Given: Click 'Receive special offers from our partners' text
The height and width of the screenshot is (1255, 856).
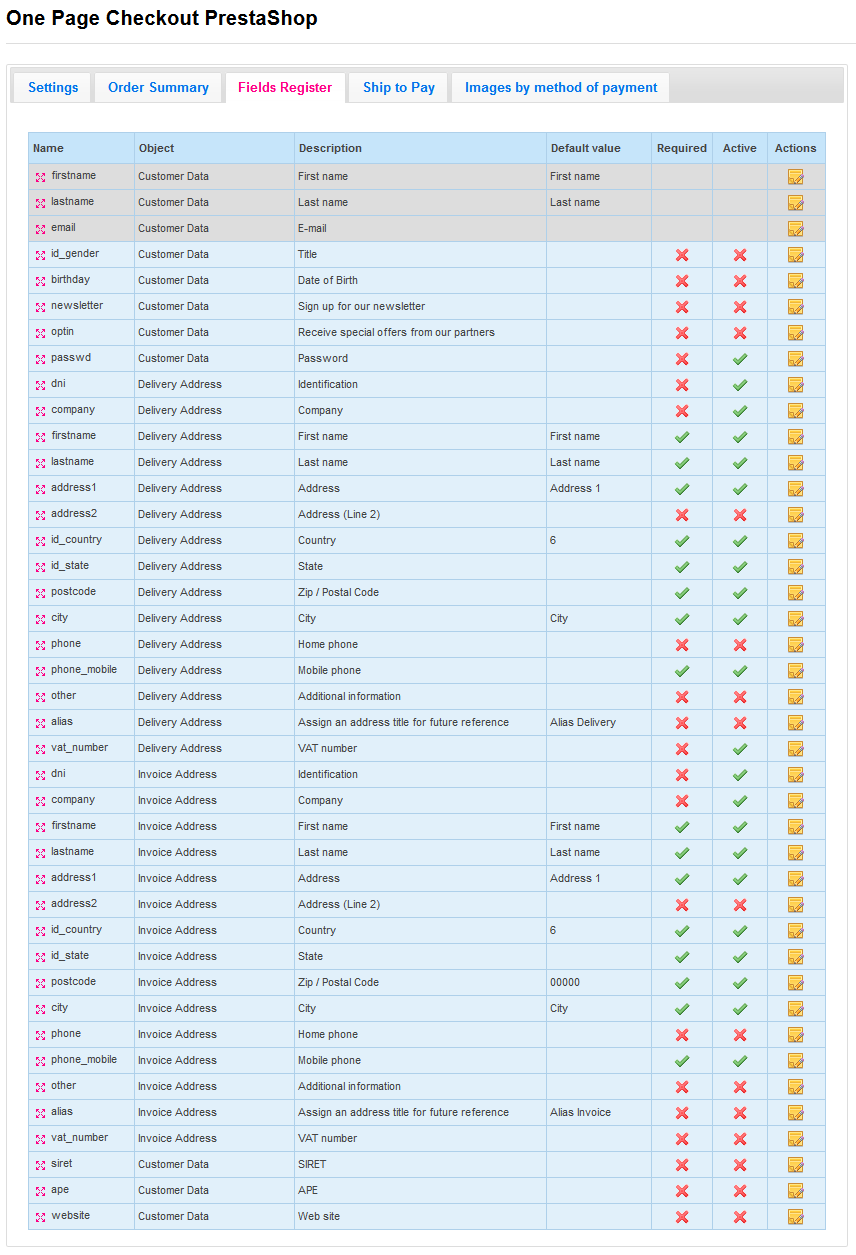Looking at the screenshot, I should (396, 332).
